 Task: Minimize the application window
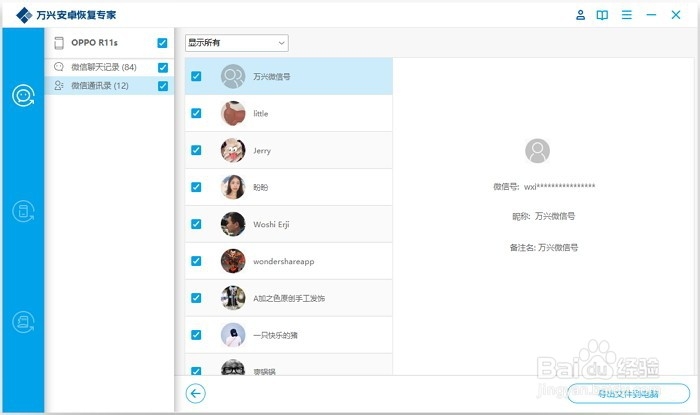(651, 15)
